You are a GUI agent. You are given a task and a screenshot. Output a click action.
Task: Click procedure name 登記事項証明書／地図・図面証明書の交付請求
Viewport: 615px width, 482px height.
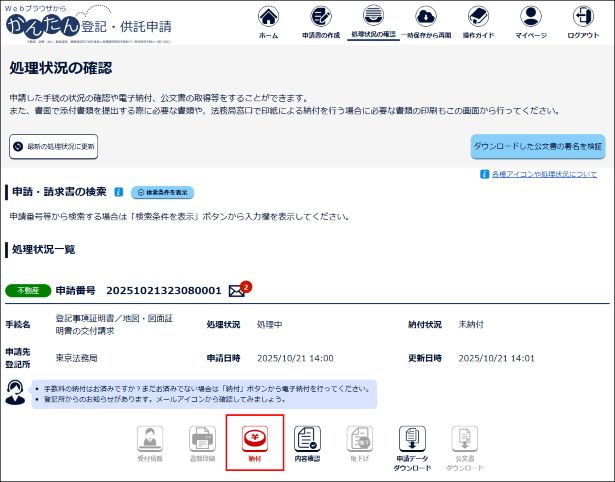(114, 324)
